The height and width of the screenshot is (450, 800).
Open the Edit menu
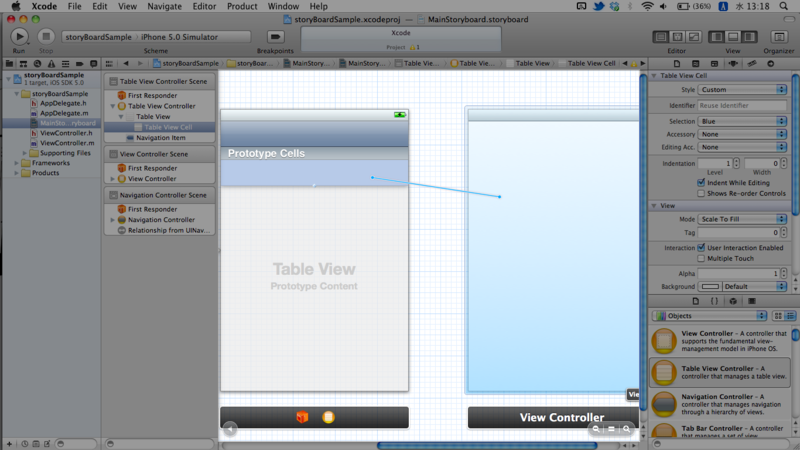click(99, 6)
